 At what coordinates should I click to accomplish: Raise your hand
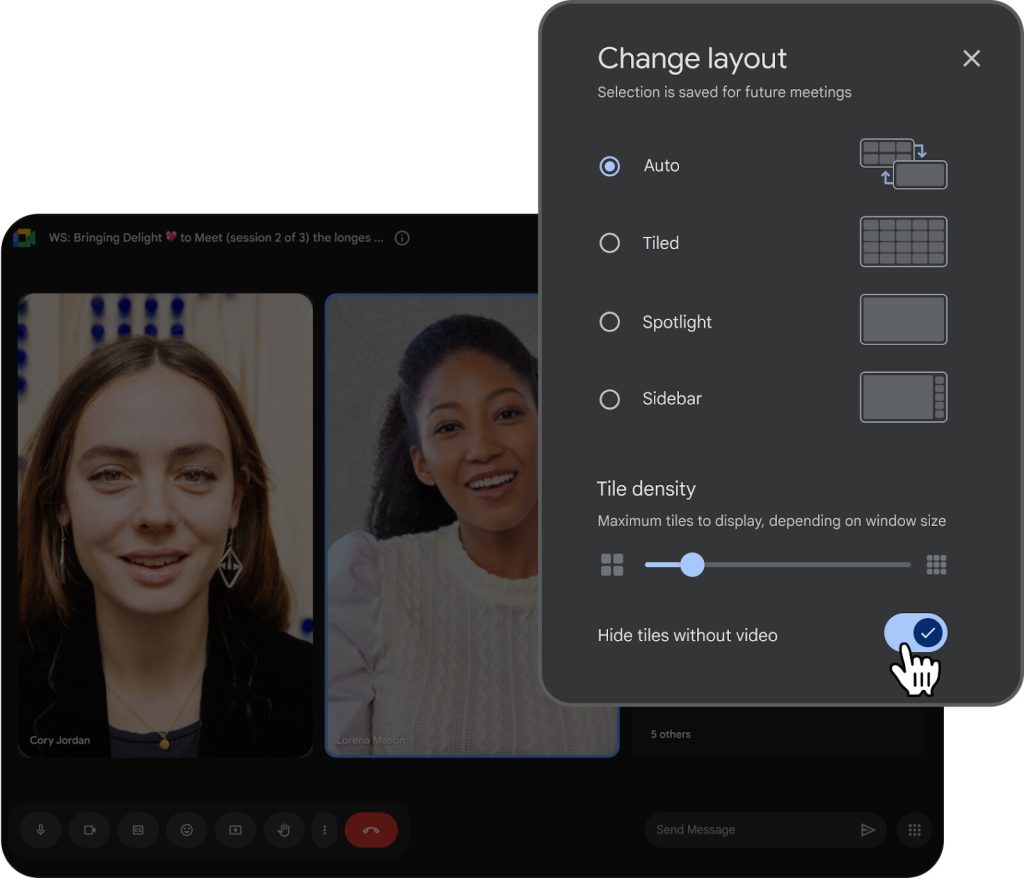point(283,830)
